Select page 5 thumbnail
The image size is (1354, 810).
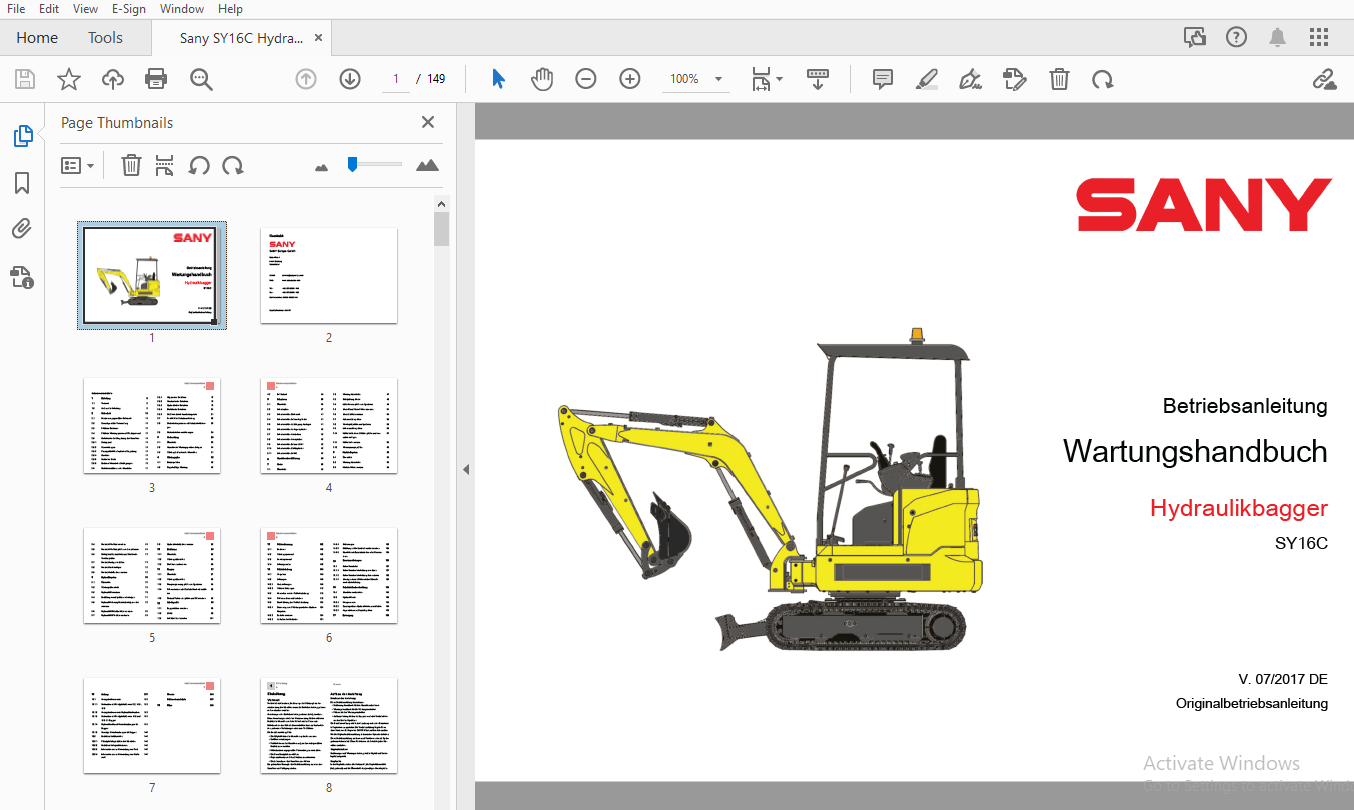[x=152, y=576]
